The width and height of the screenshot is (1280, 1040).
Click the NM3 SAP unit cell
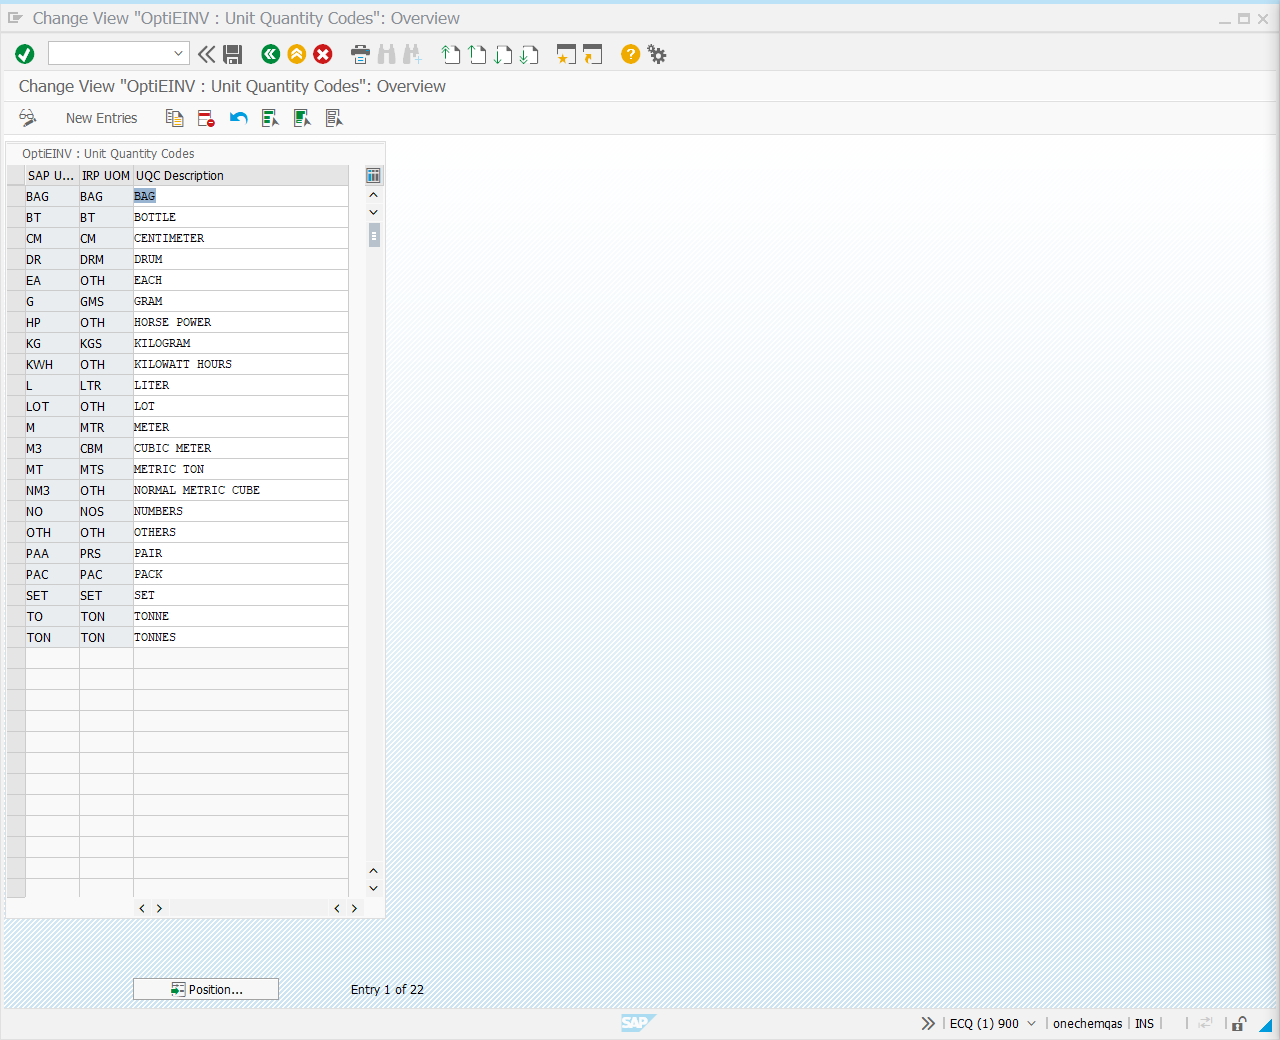[x=52, y=490]
